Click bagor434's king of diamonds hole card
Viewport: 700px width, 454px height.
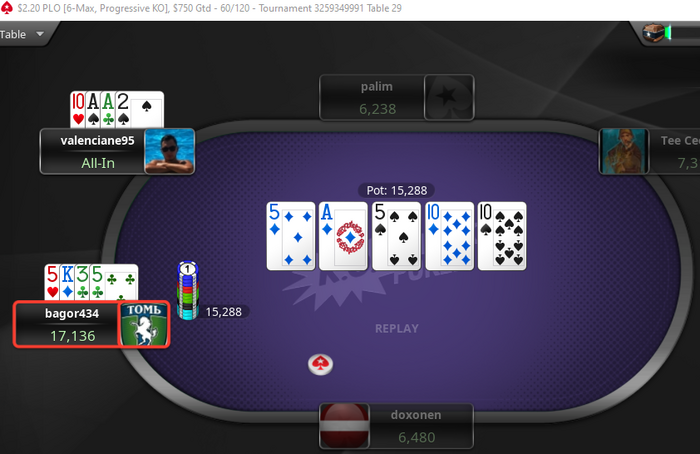pos(67,282)
